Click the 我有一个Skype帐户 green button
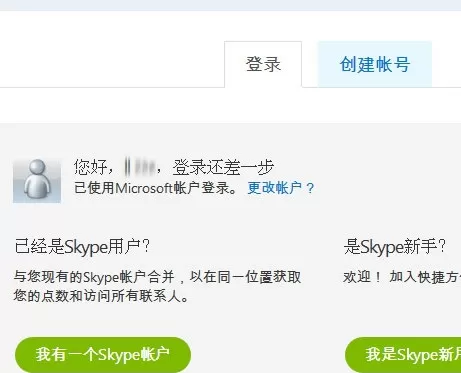461x373 pixels. pos(103,354)
